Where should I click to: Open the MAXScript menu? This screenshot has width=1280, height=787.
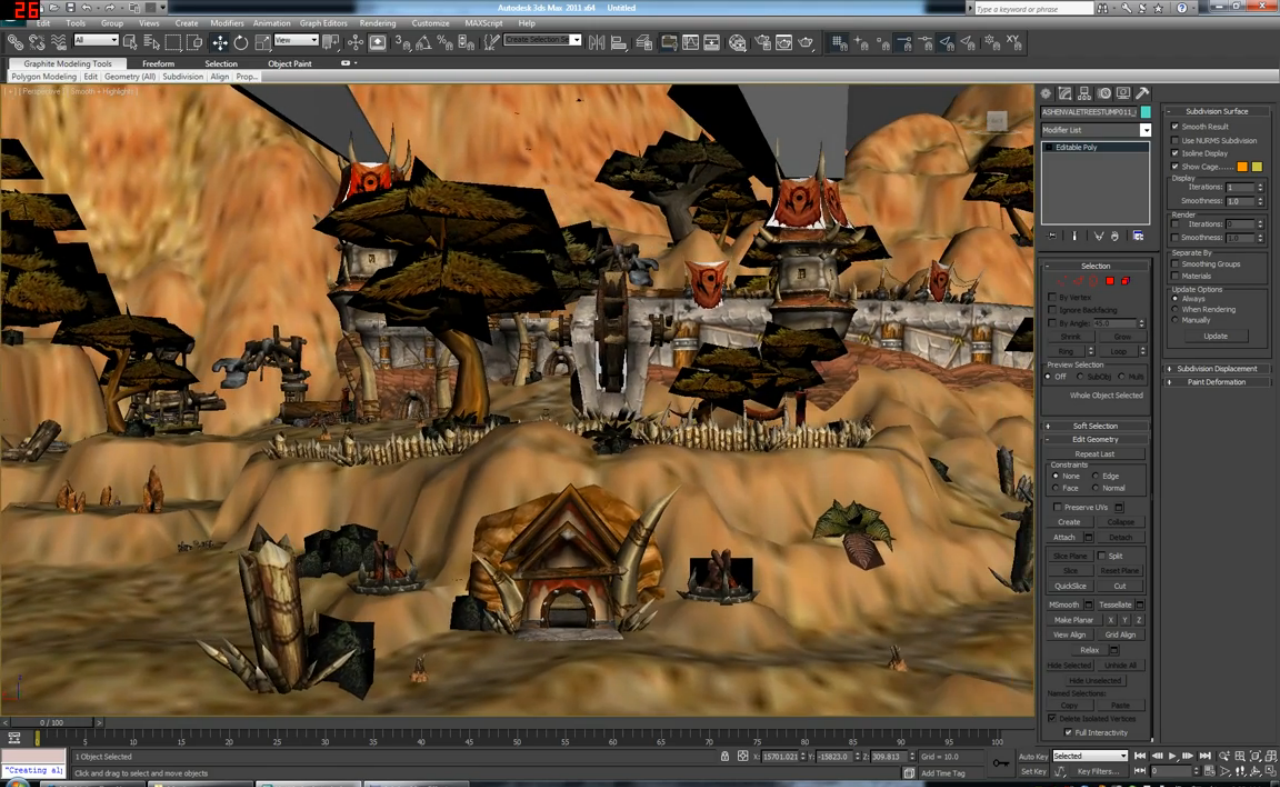pyautogui.click(x=483, y=23)
